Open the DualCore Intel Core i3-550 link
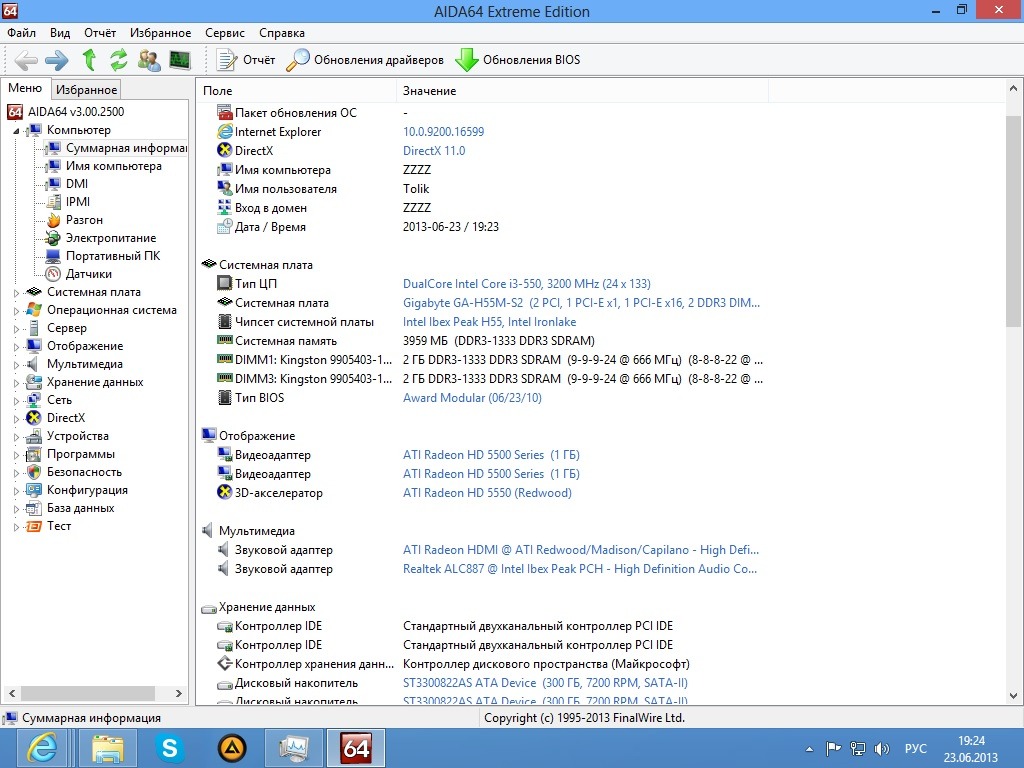The width and height of the screenshot is (1024, 768). [x=526, y=284]
